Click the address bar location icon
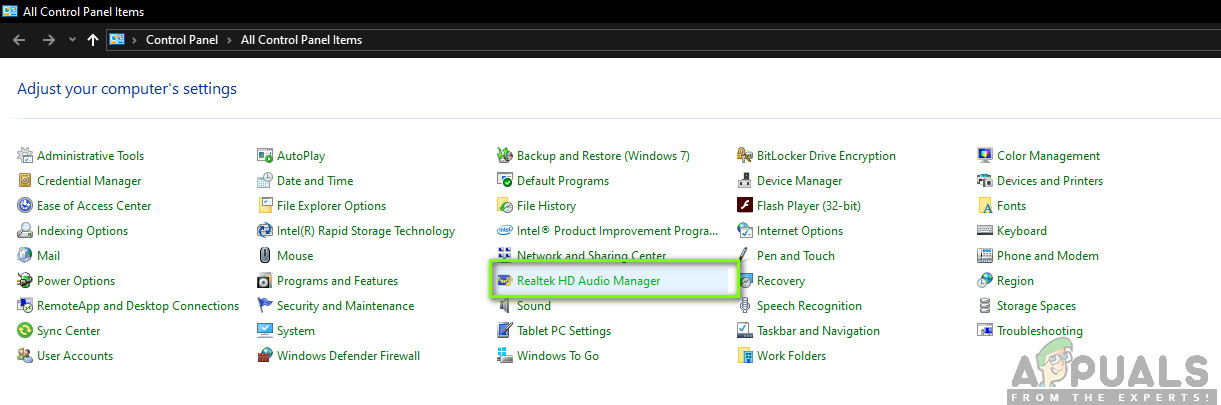Image resolution: width=1221 pixels, height=405 pixels. click(117, 40)
